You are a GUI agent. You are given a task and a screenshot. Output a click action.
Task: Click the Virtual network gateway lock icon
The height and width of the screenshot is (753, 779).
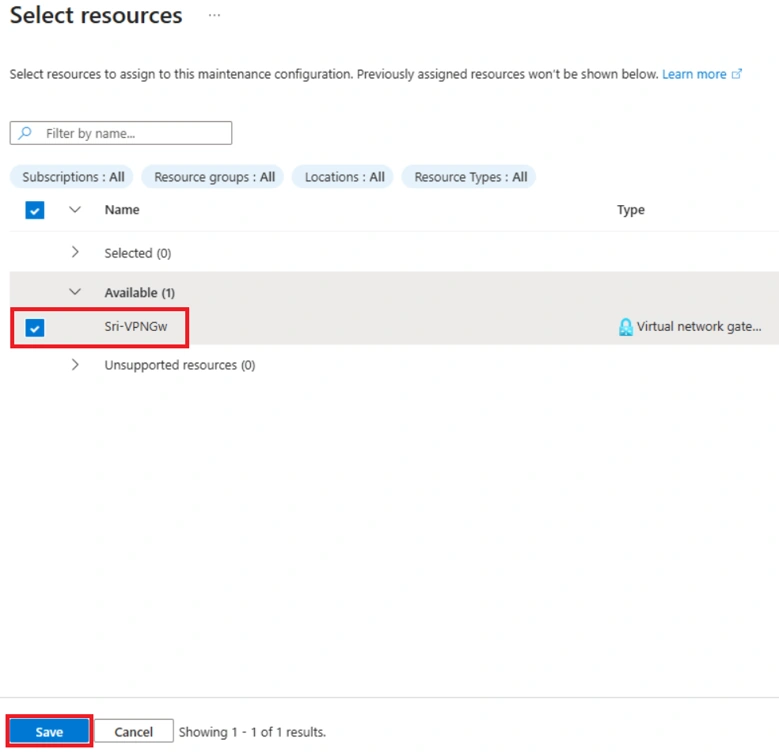click(x=625, y=327)
